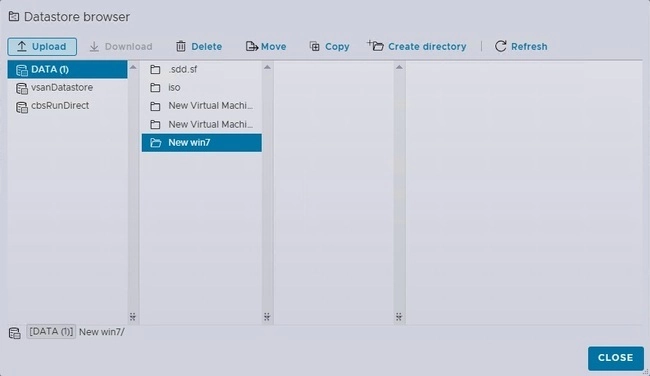Image resolution: width=650 pixels, height=376 pixels.
Task: Click the datastore list scroll-up arrow
Action: pyautogui.click(x=133, y=67)
